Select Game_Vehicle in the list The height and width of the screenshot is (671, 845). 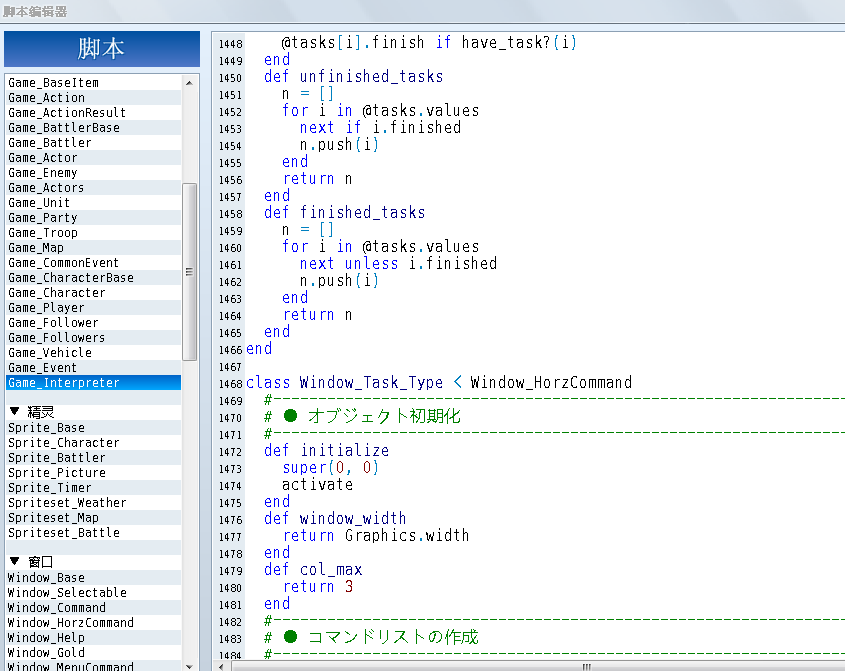(93, 353)
